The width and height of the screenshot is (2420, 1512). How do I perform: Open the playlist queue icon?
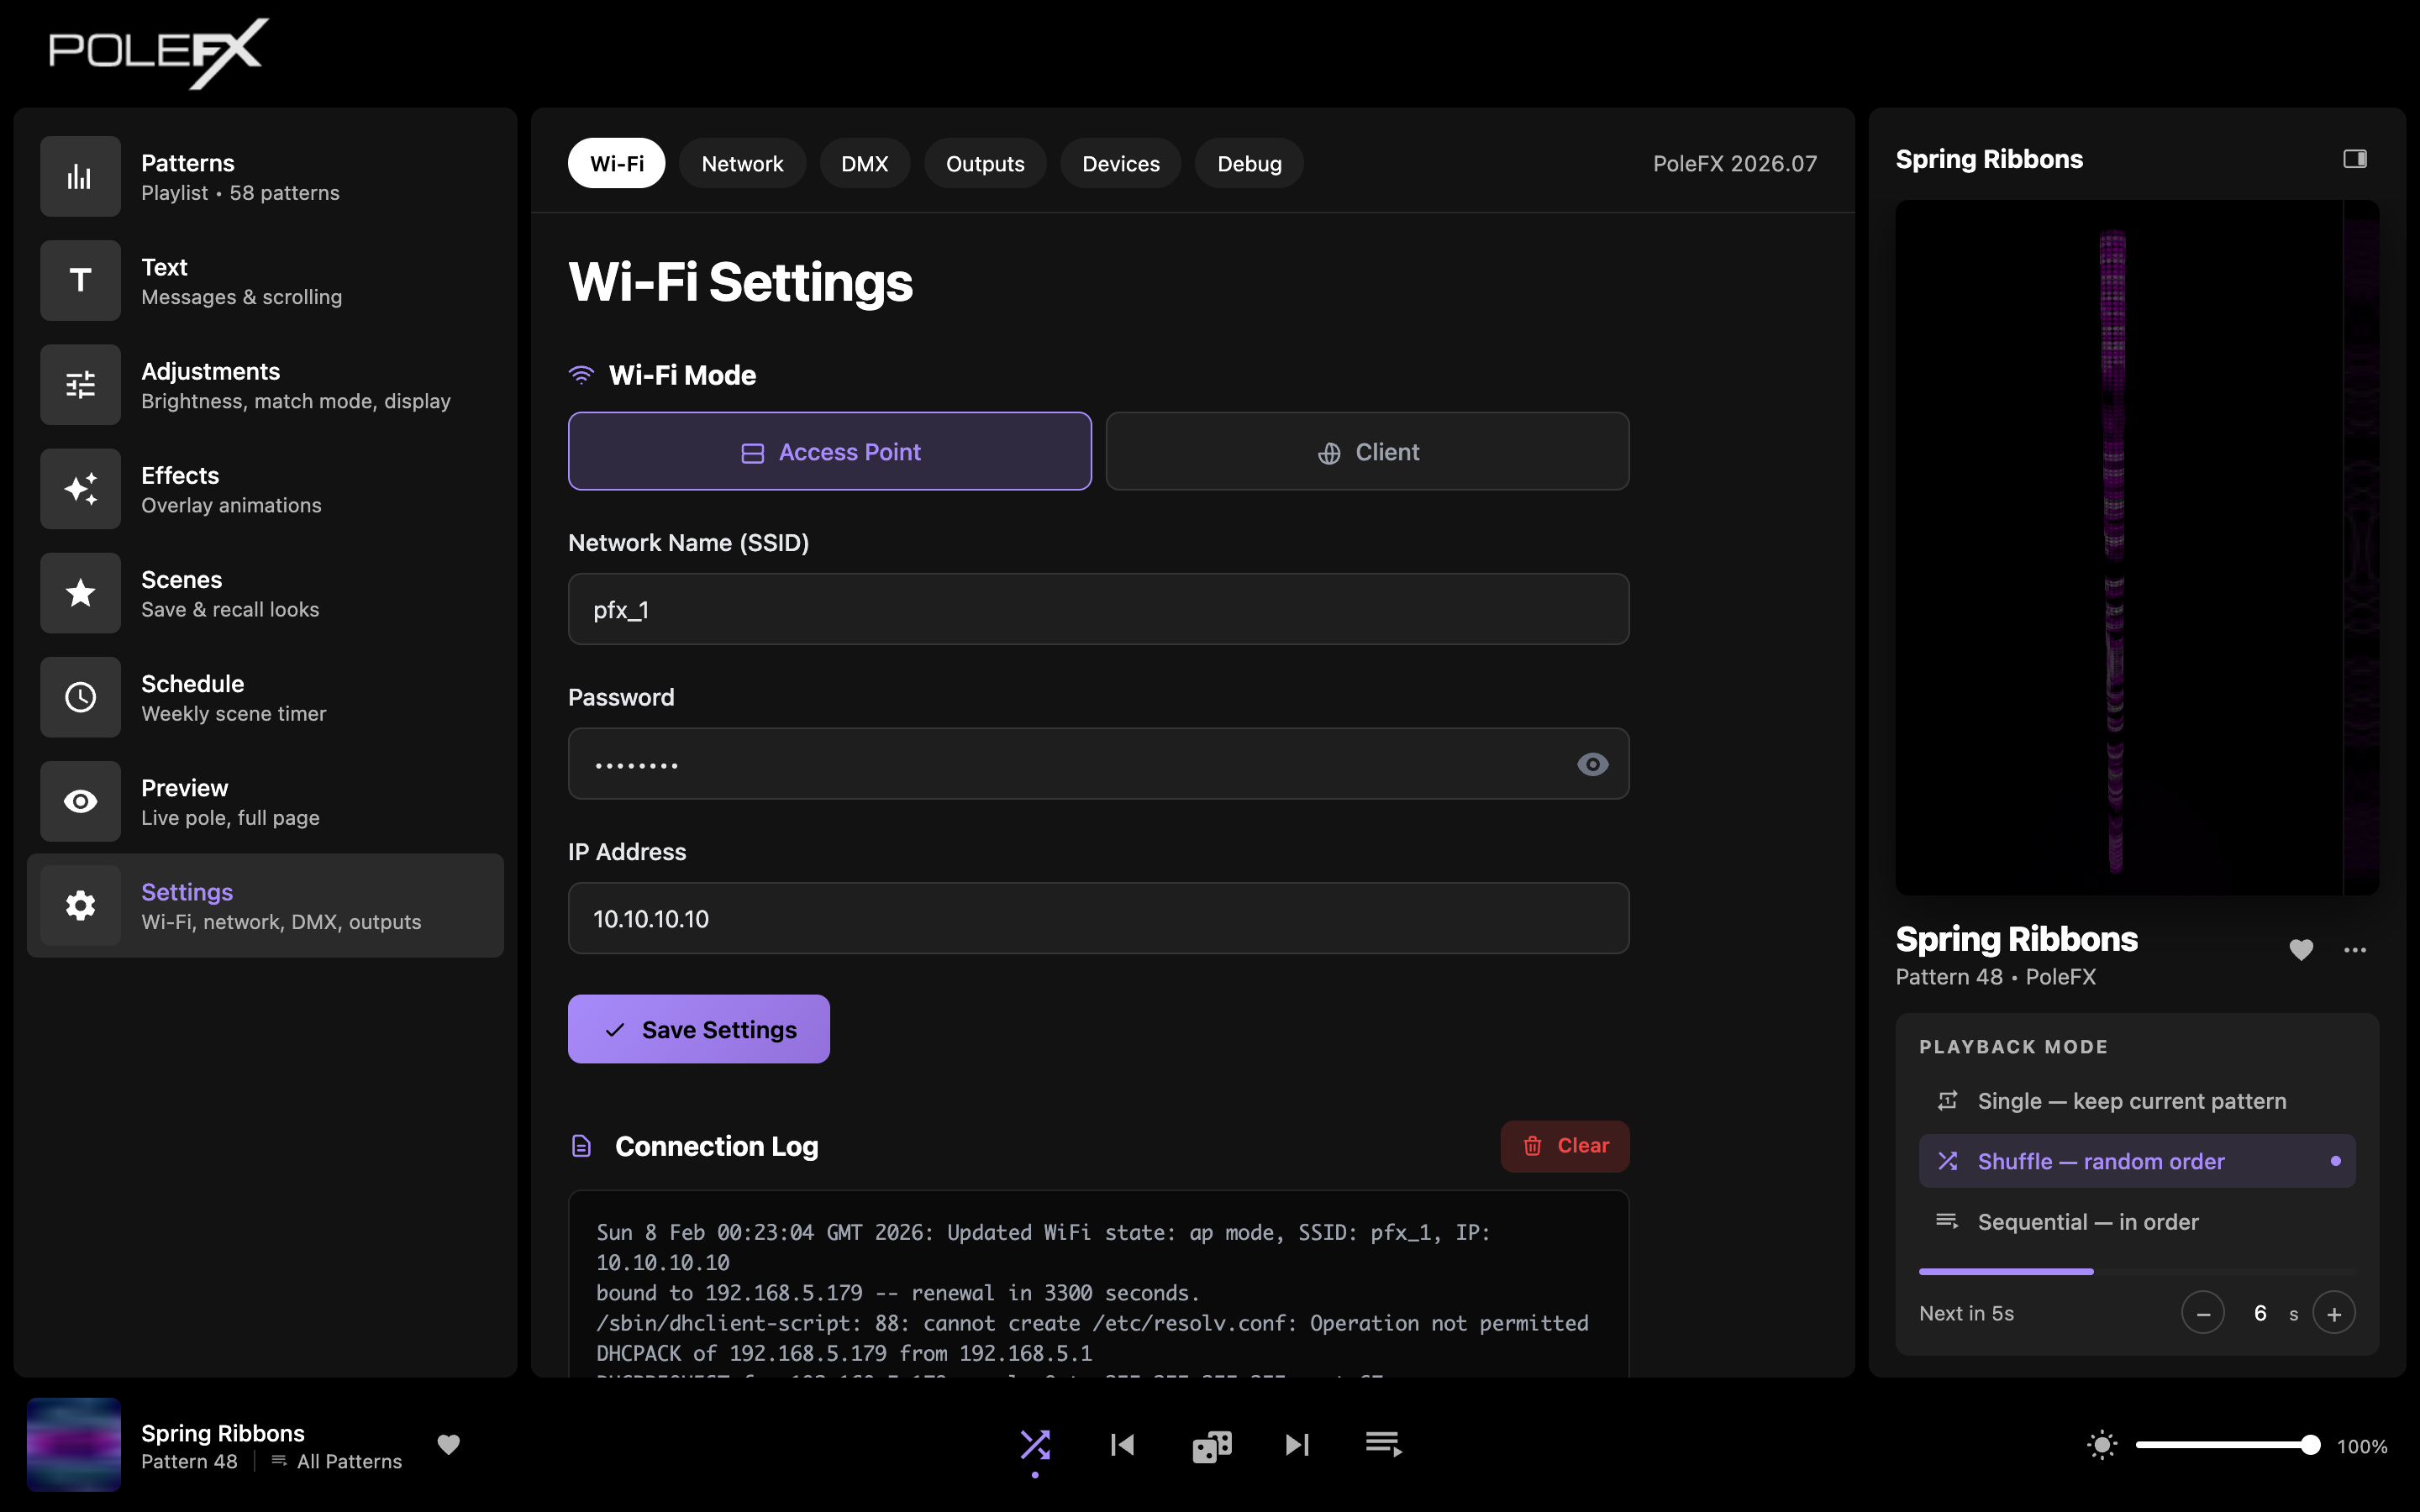1384,1444
